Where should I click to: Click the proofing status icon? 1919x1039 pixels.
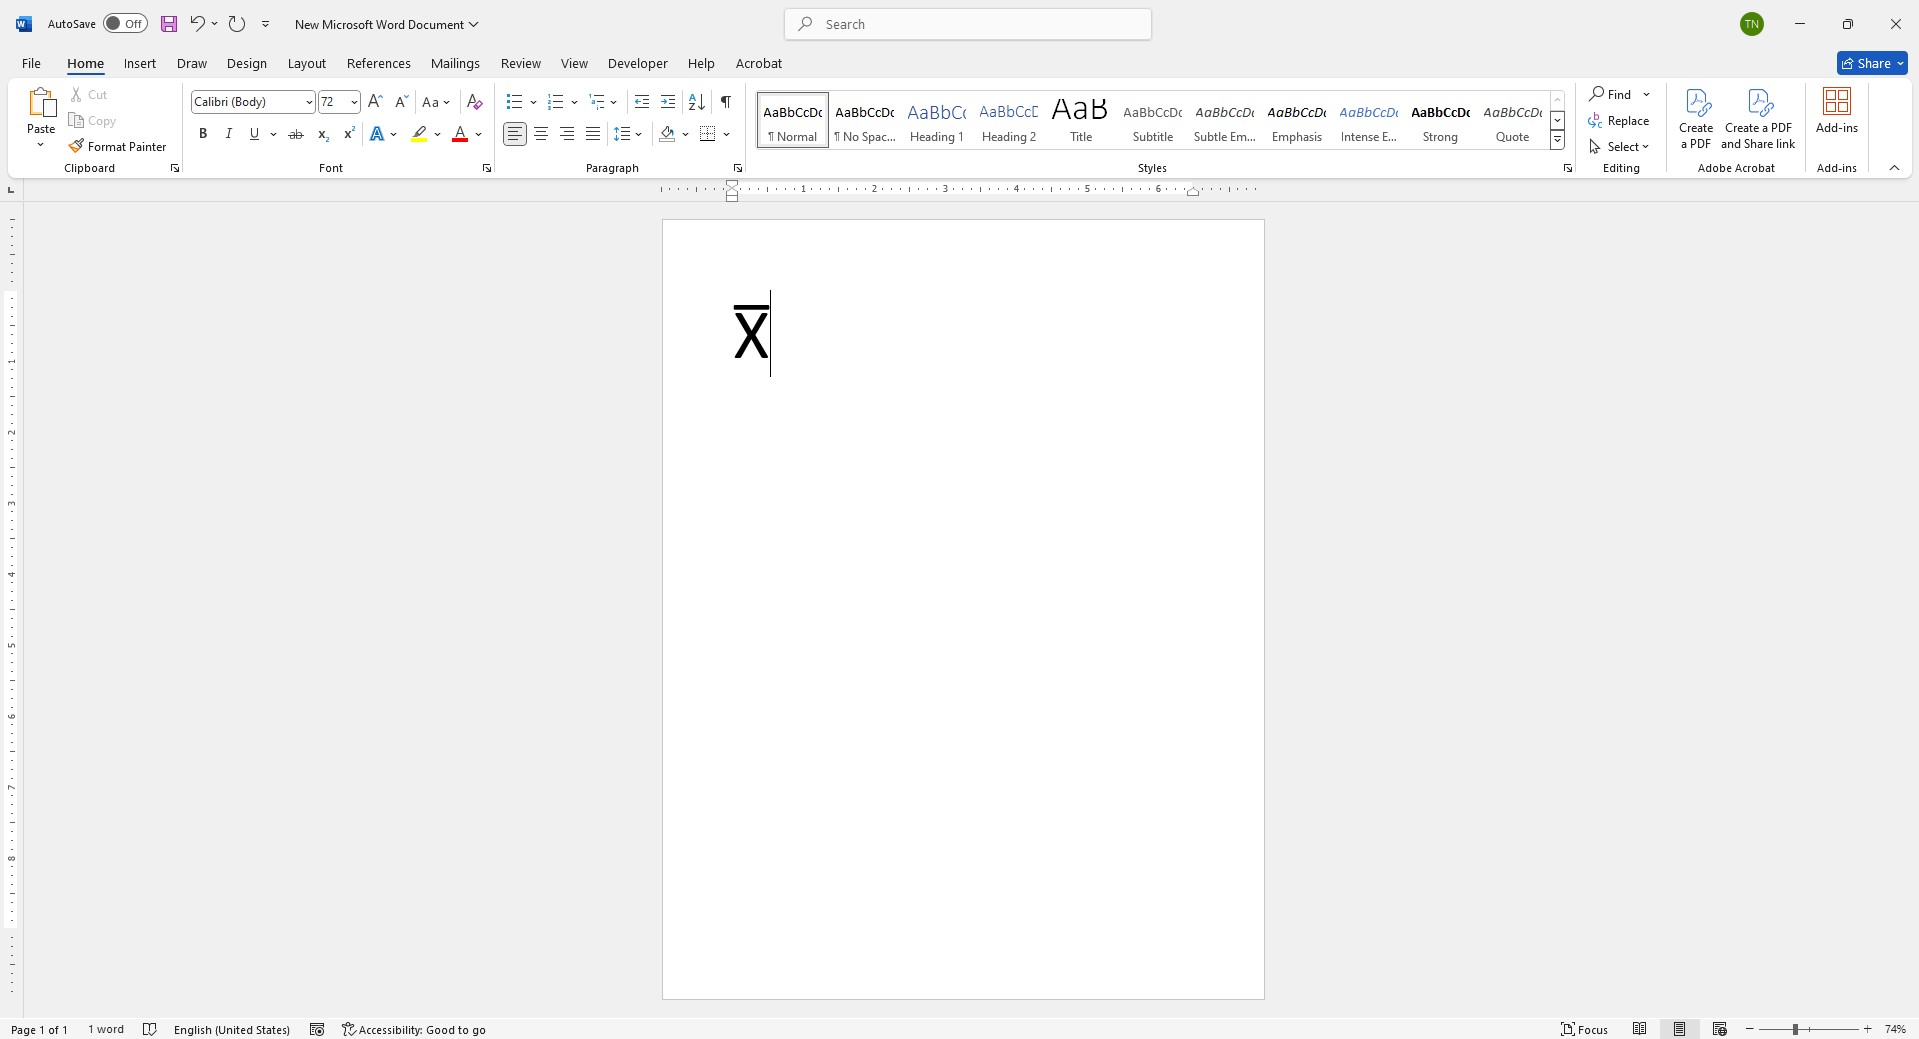coord(150,1029)
